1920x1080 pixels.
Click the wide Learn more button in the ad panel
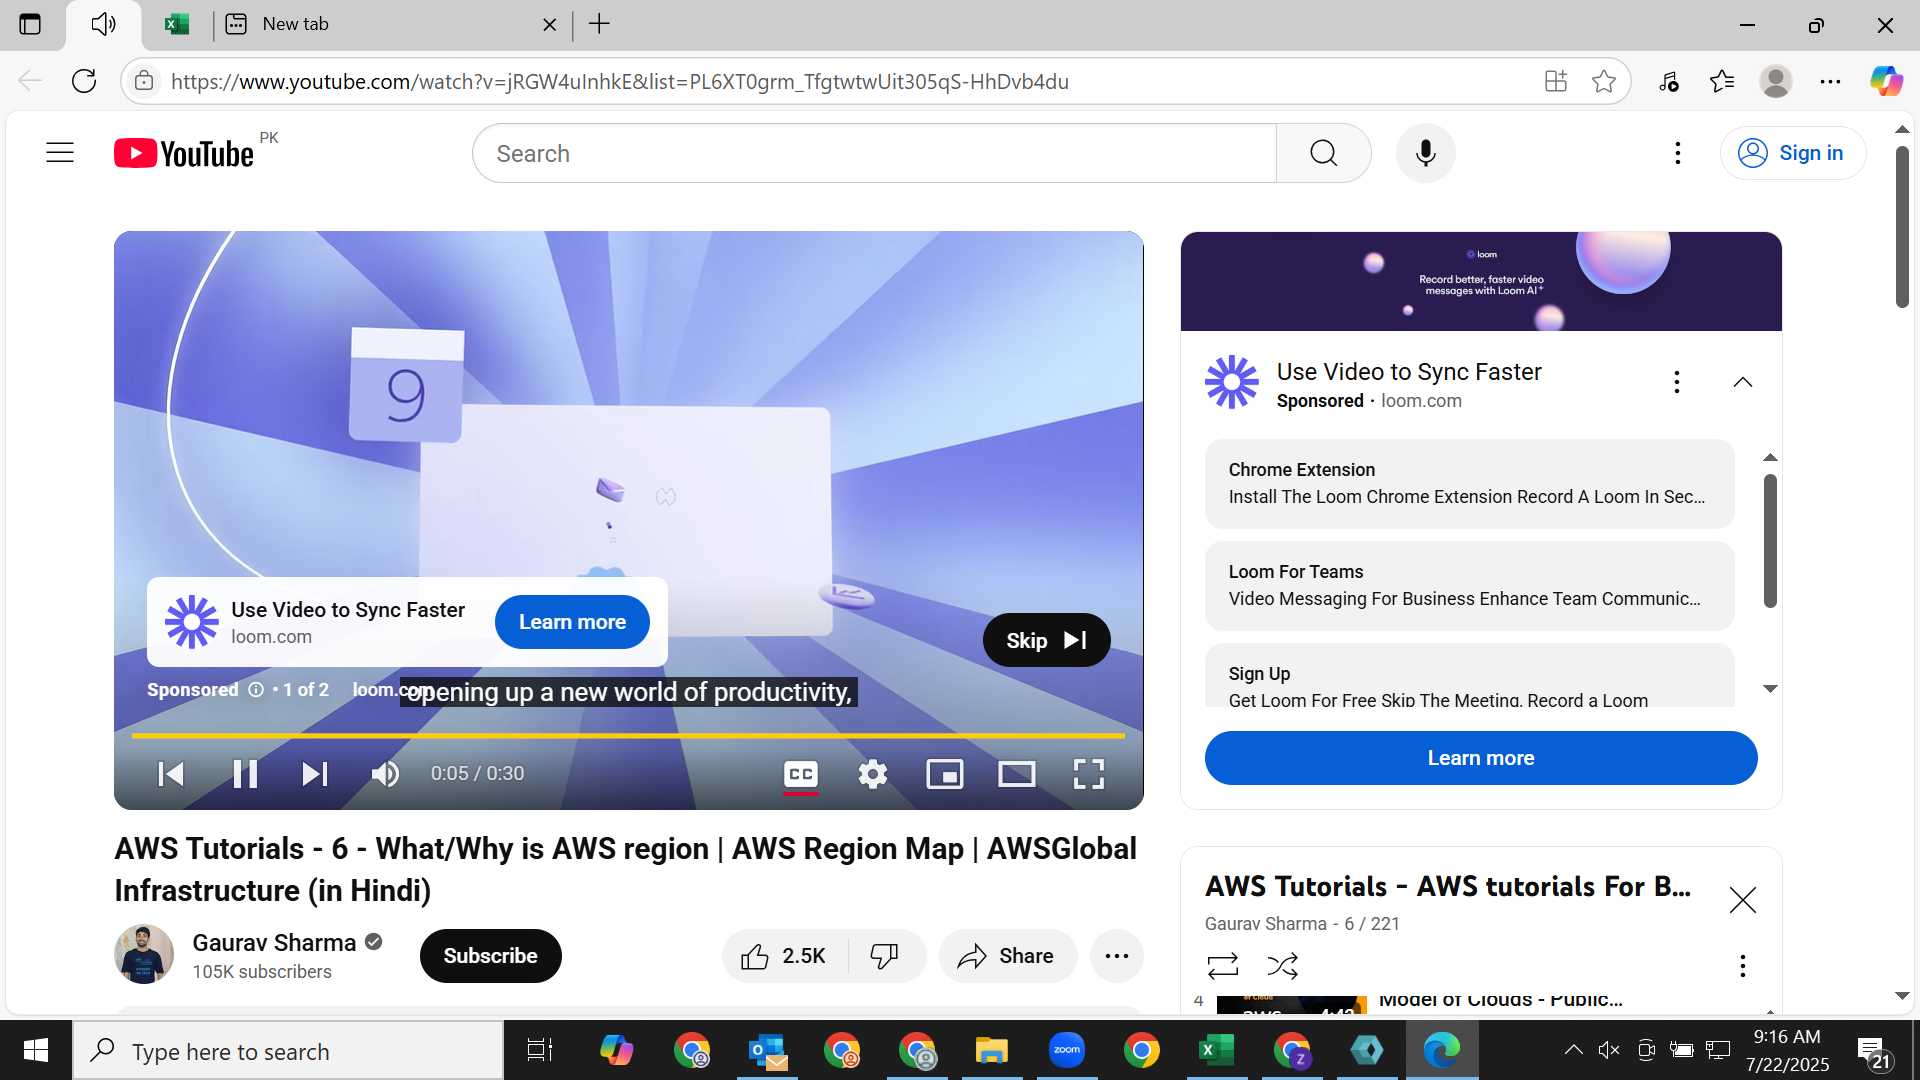[x=1481, y=758]
